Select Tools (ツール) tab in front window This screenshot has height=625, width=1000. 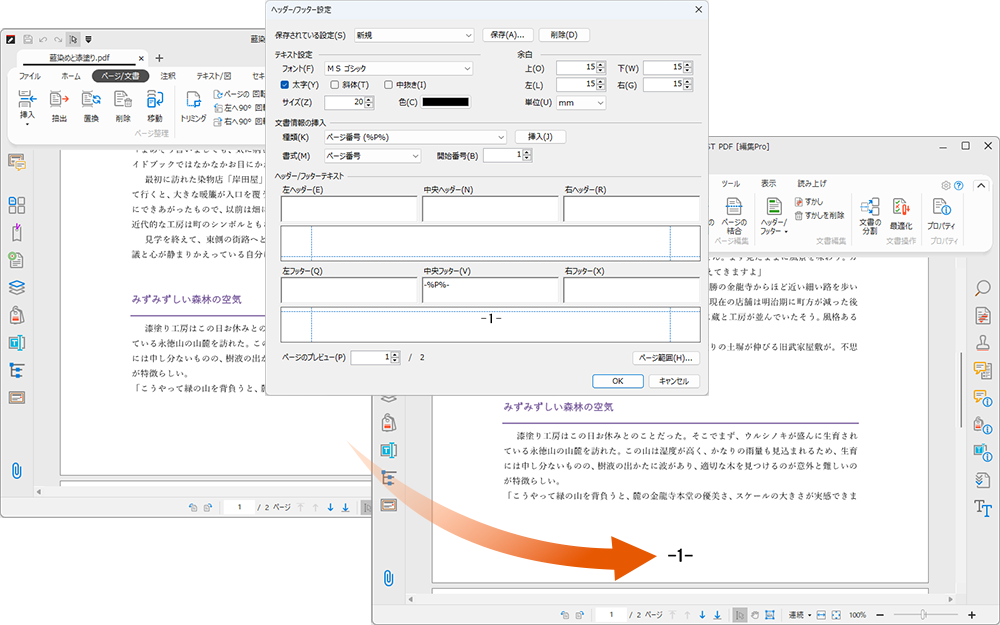(x=731, y=184)
